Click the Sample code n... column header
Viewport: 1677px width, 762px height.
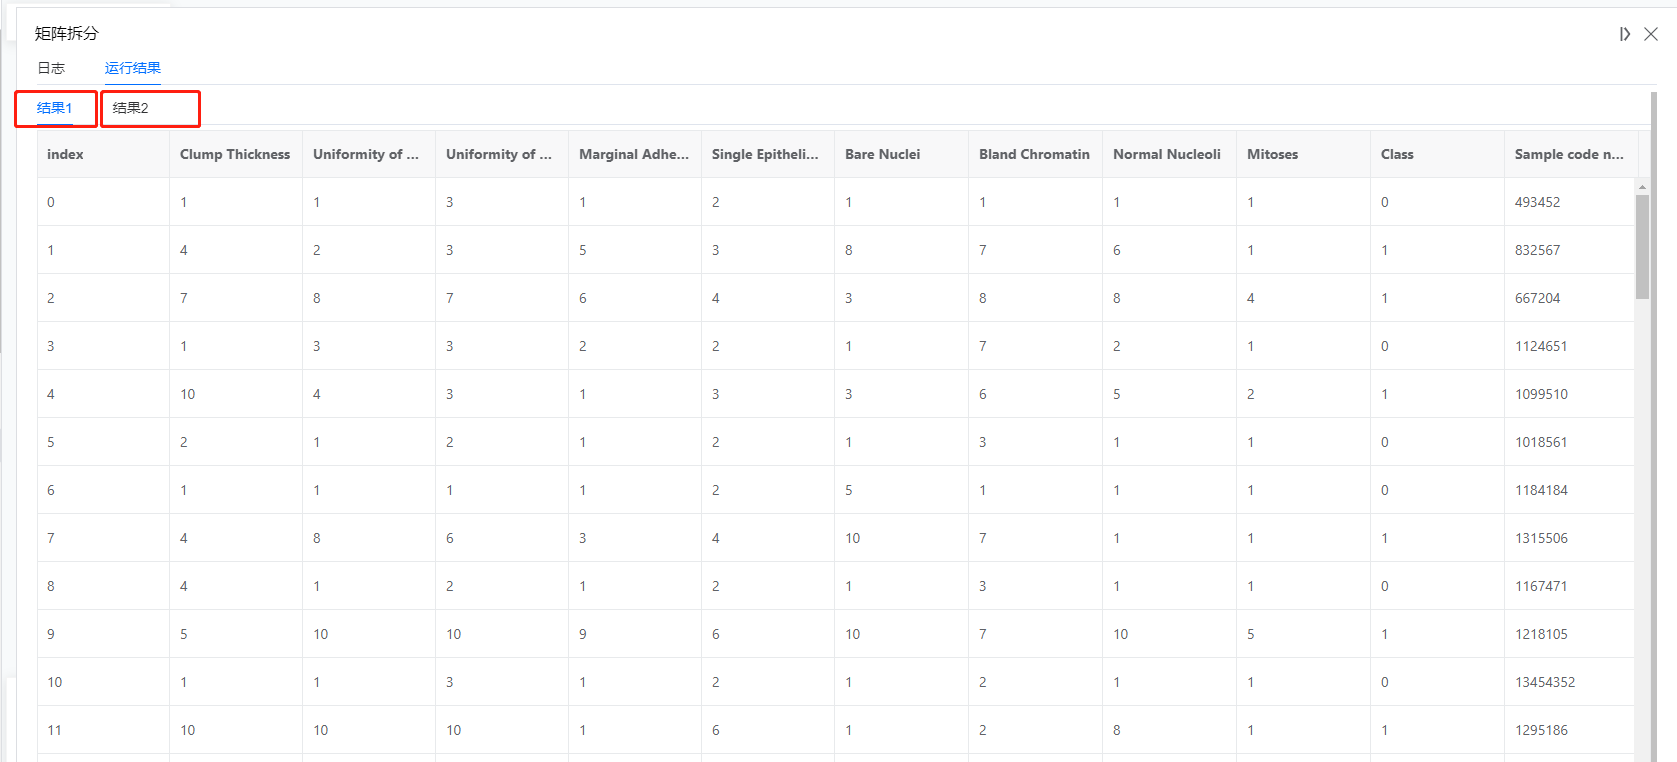pyautogui.click(x=1569, y=154)
